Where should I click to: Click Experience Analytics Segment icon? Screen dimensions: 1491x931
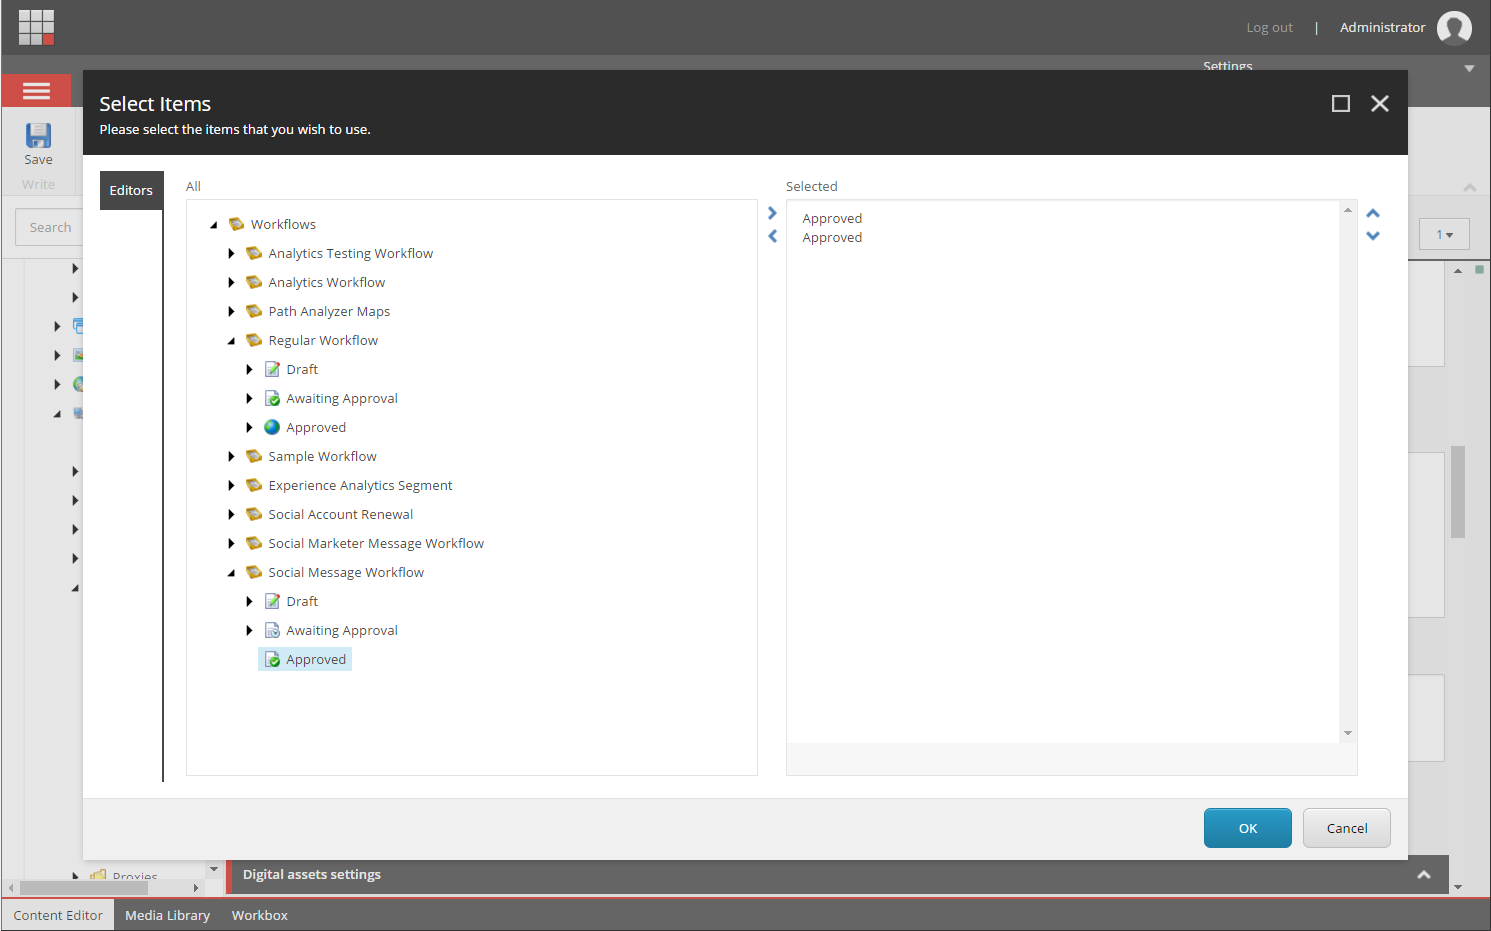point(254,485)
